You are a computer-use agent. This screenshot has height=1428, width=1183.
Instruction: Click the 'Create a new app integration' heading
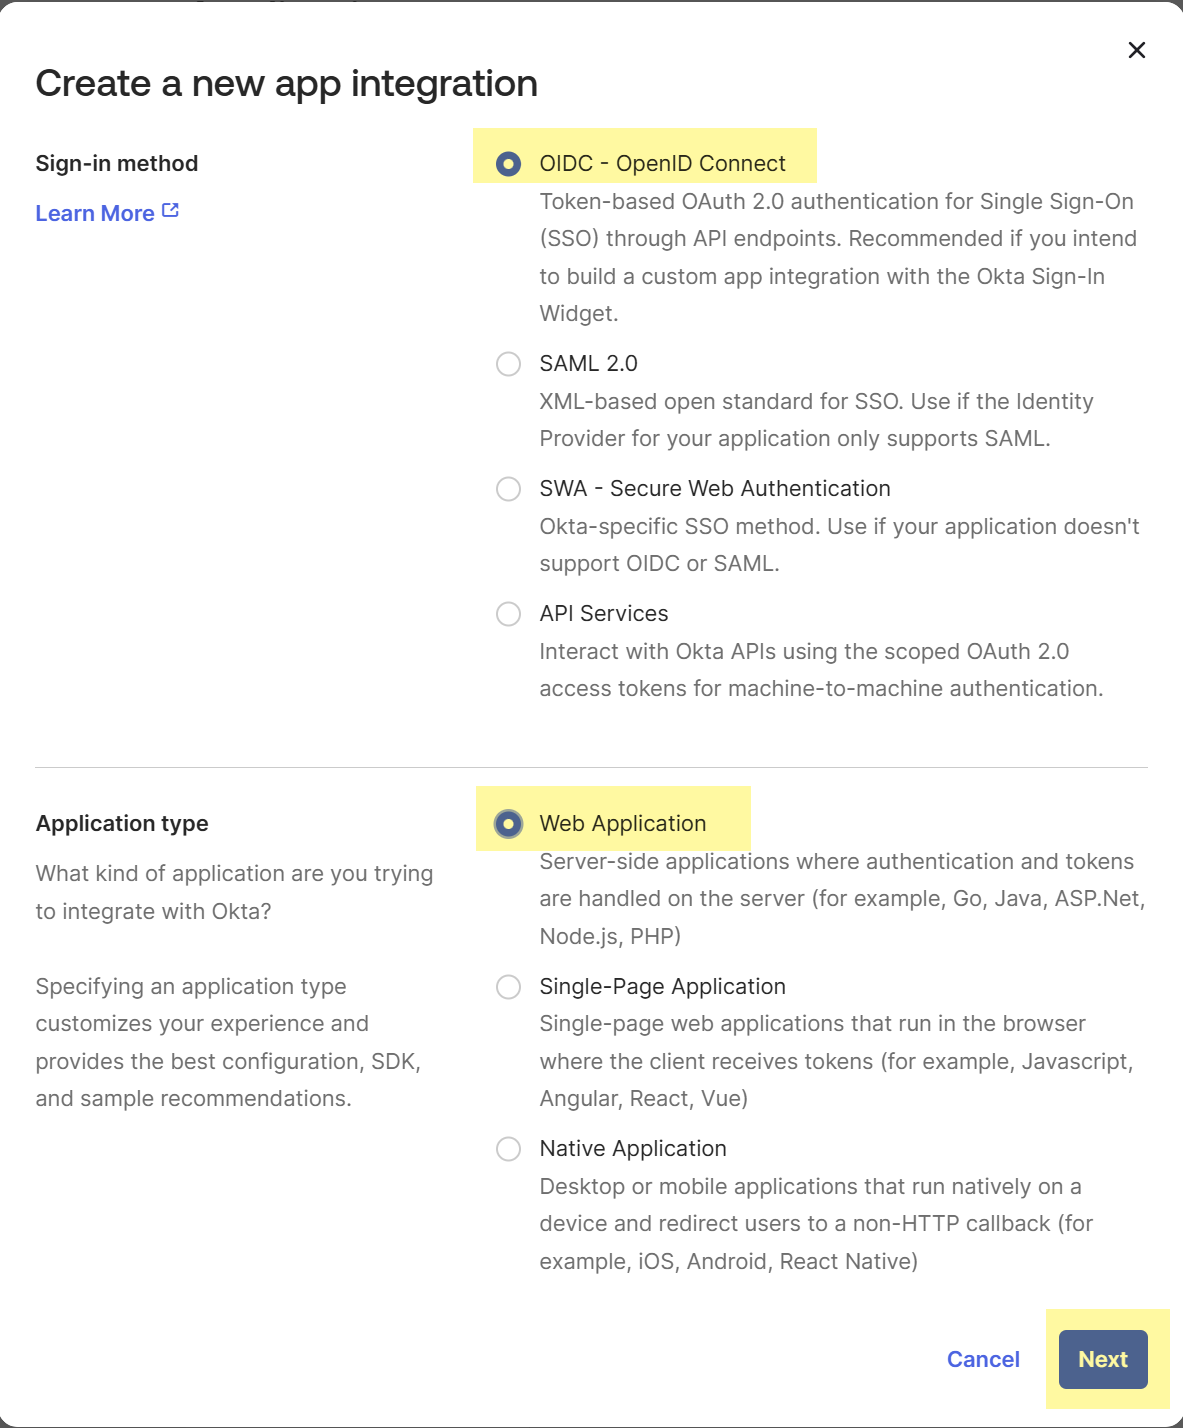point(286,83)
